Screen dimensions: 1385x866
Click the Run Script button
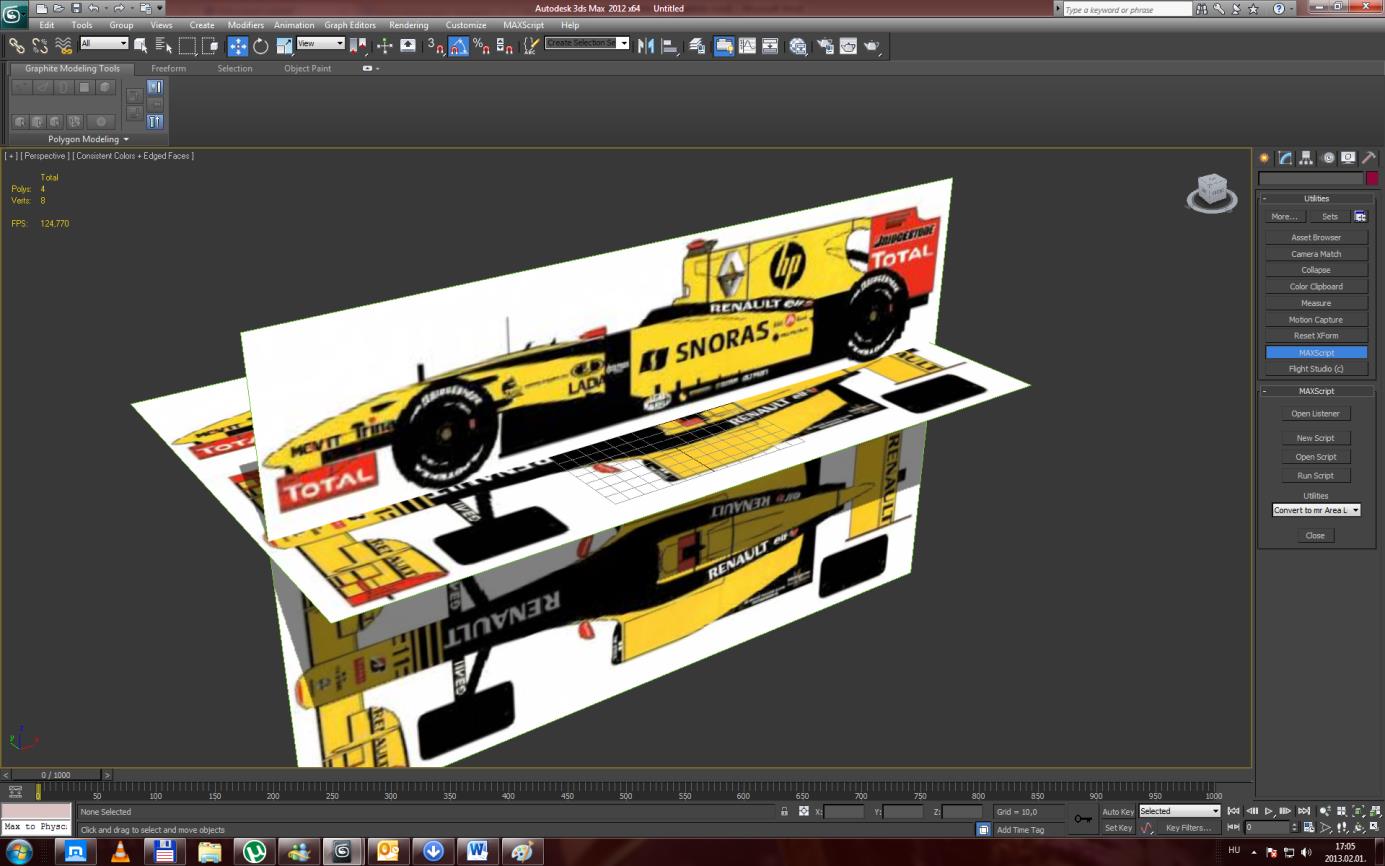[x=1315, y=475]
